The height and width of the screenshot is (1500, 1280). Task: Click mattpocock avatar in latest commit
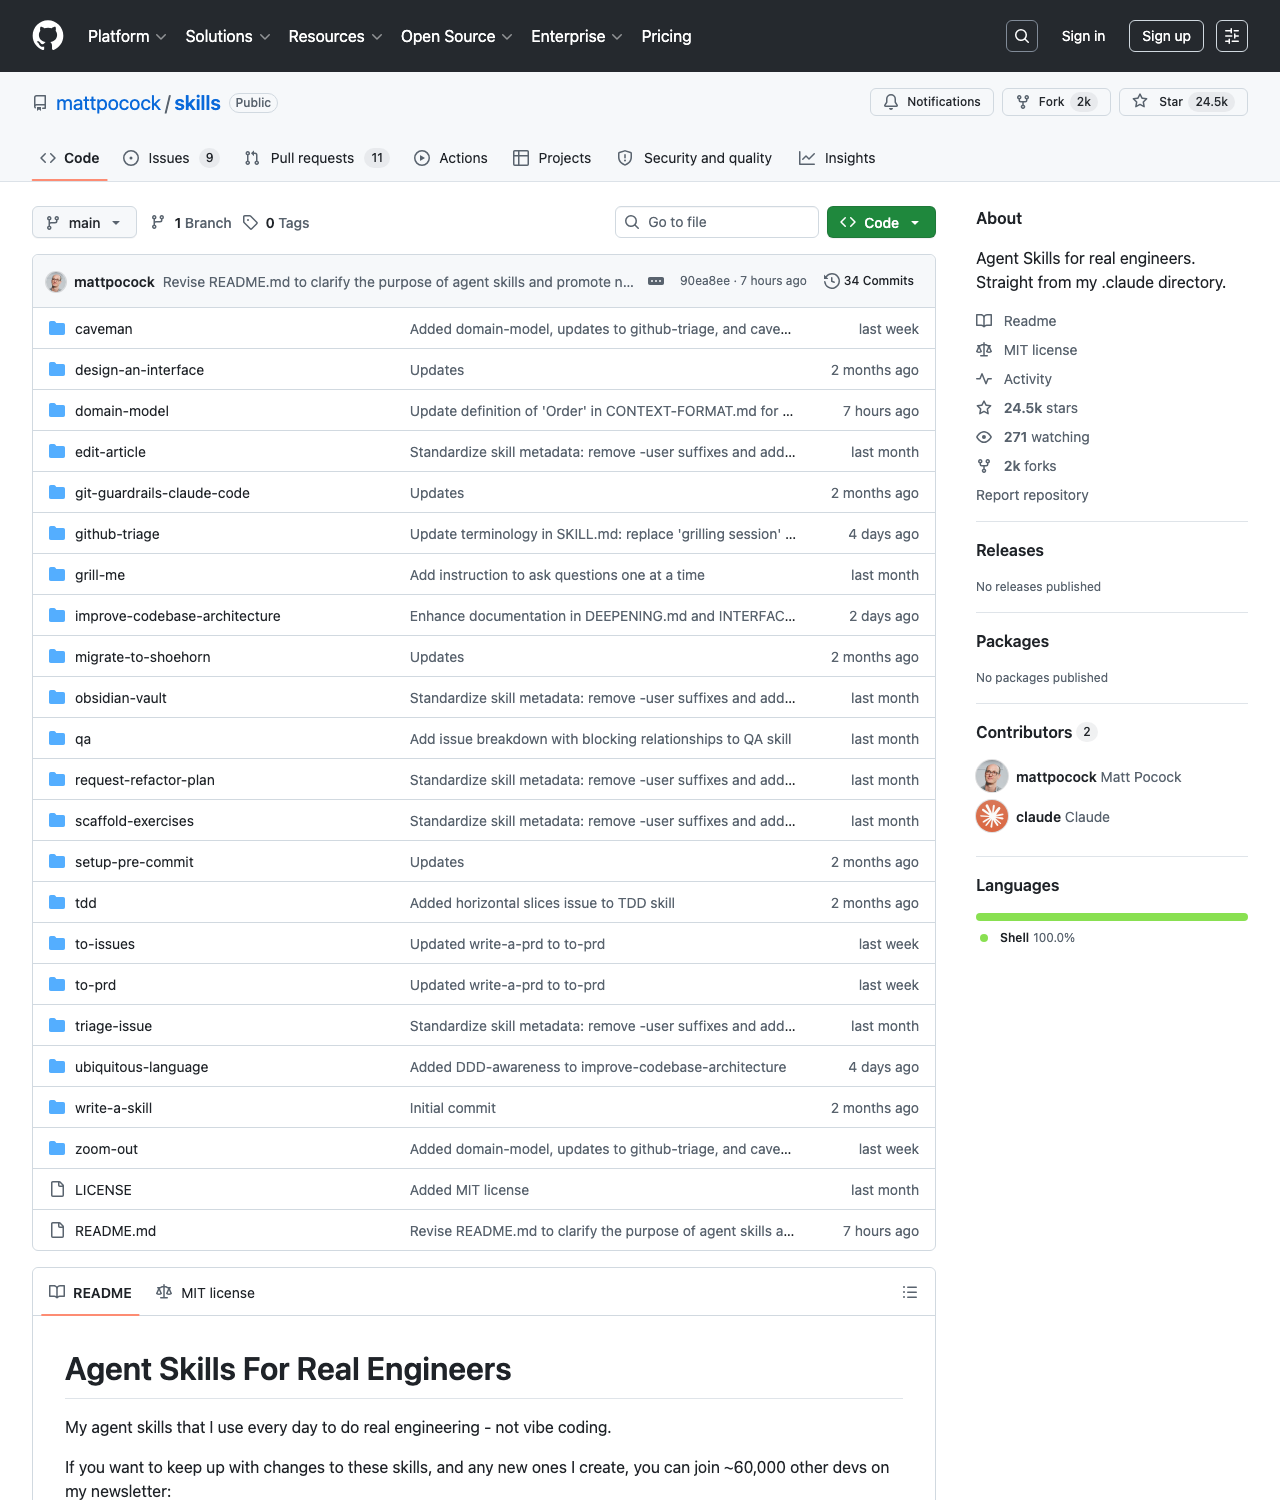[56, 282]
